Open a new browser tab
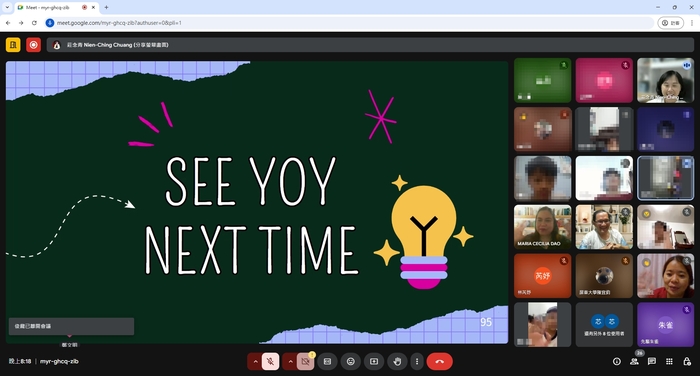This screenshot has height=376, width=700. coord(106,7)
